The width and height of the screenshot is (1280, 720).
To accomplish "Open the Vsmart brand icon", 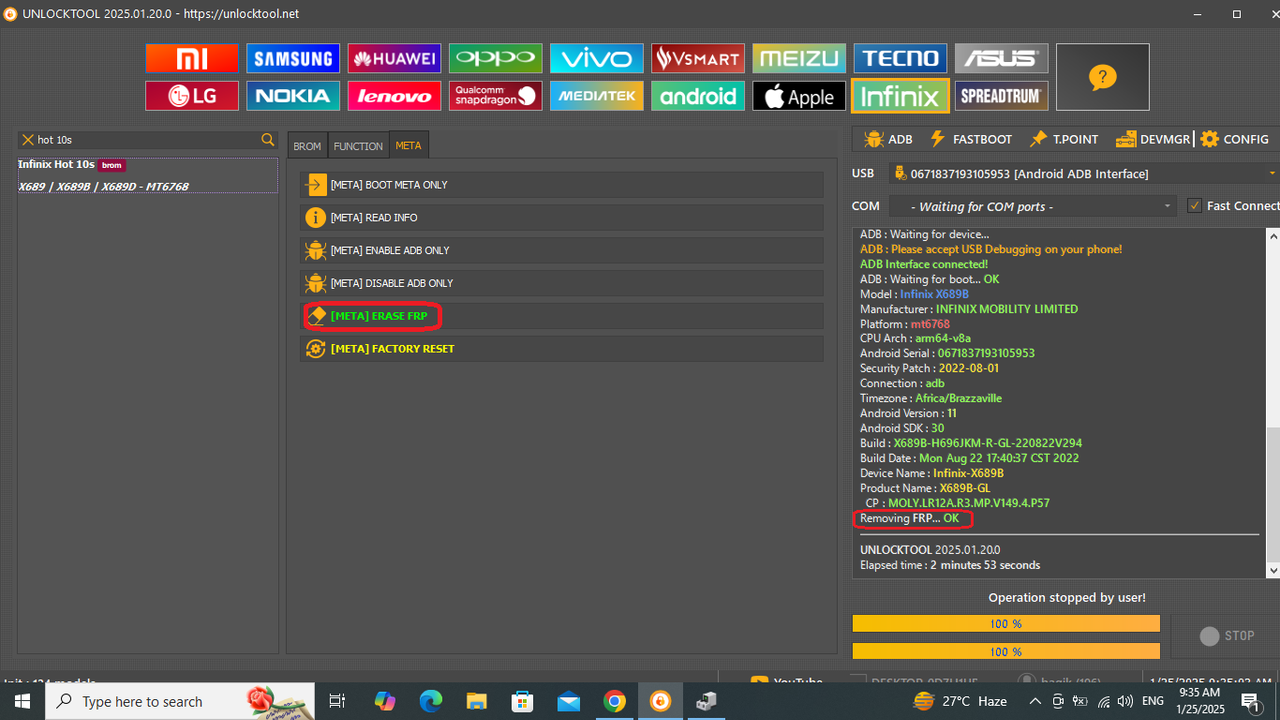I will click(697, 59).
